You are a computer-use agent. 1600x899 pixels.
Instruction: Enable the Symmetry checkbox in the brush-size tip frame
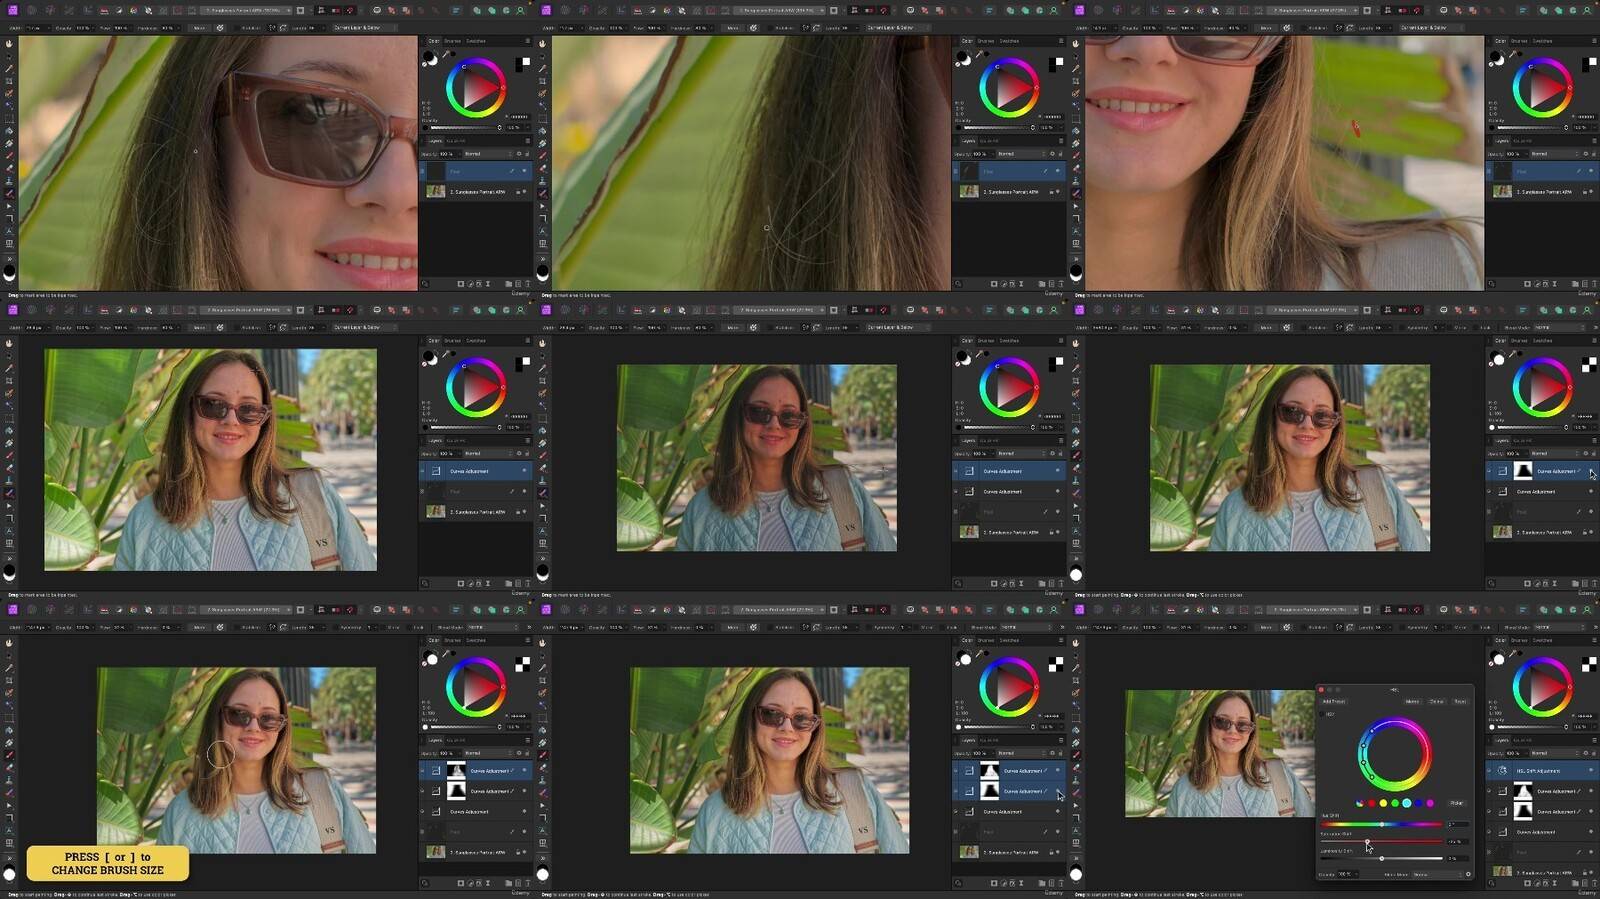click(x=336, y=627)
